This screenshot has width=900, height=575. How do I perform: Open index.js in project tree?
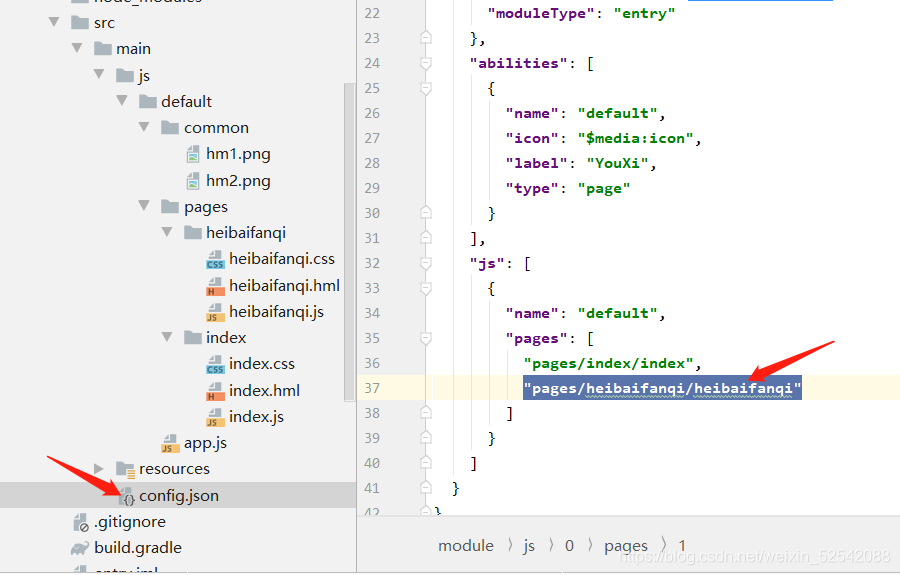pyautogui.click(x=256, y=417)
